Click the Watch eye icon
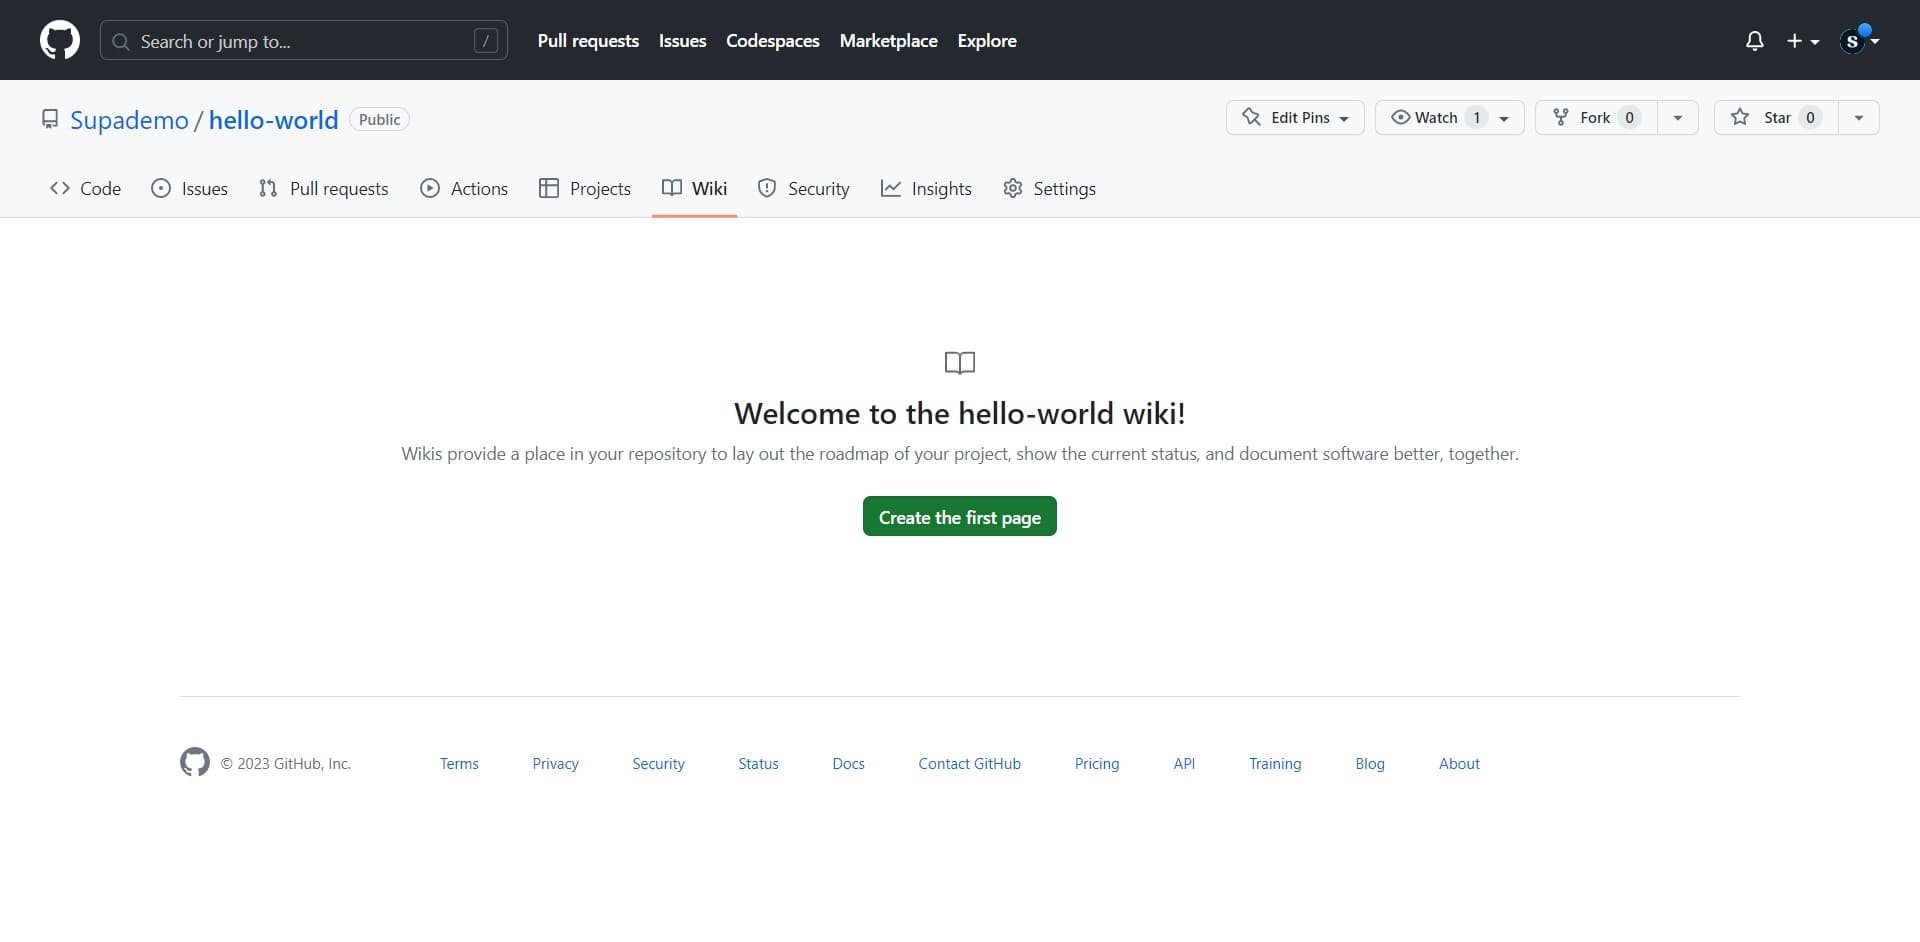1920x942 pixels. [x=1401, y=117]
